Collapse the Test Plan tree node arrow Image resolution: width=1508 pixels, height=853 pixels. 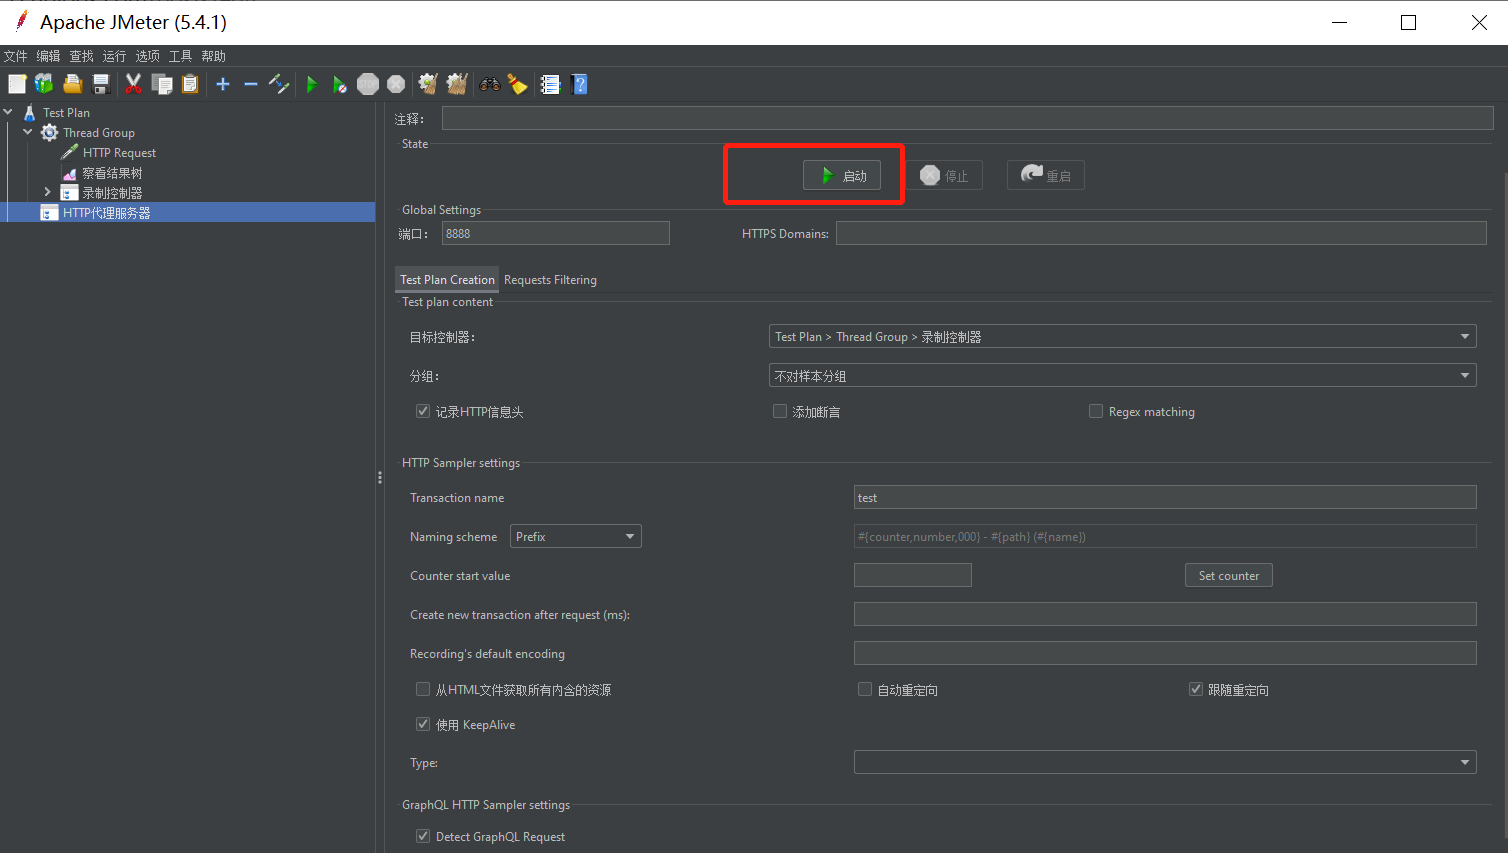(x=8, y=112)
